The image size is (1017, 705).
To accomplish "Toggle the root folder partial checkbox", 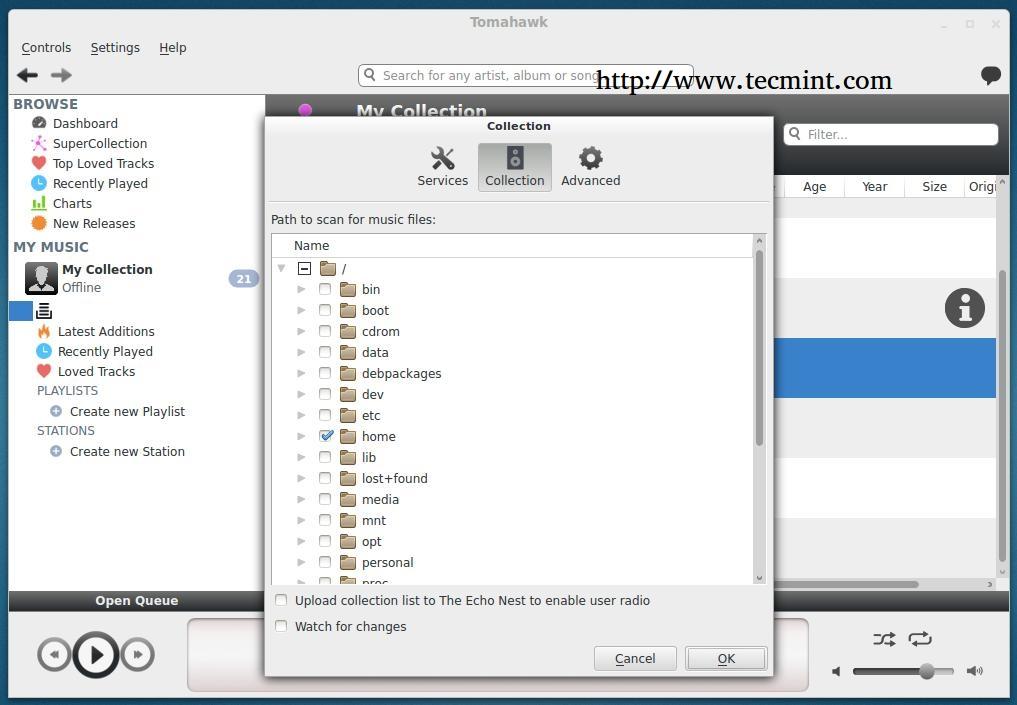I will pyautogui.click(x=304, y=268).
